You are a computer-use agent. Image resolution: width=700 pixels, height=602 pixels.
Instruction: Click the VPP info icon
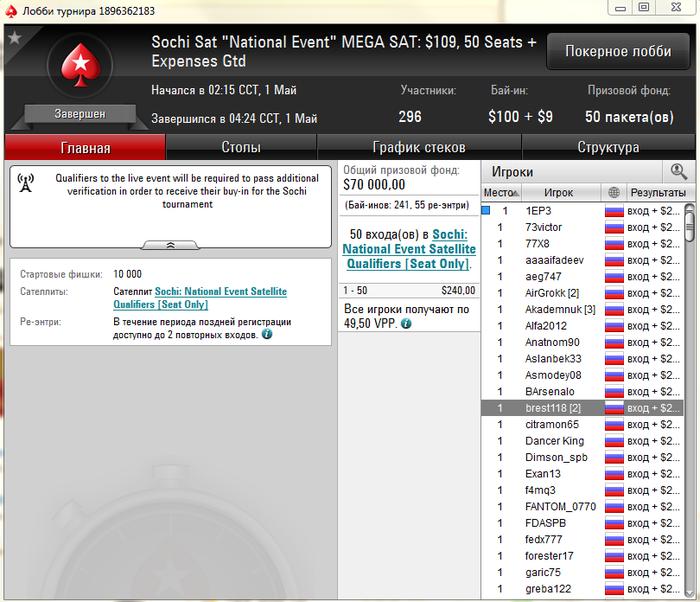pyautogui.click(x=406, y=324)
